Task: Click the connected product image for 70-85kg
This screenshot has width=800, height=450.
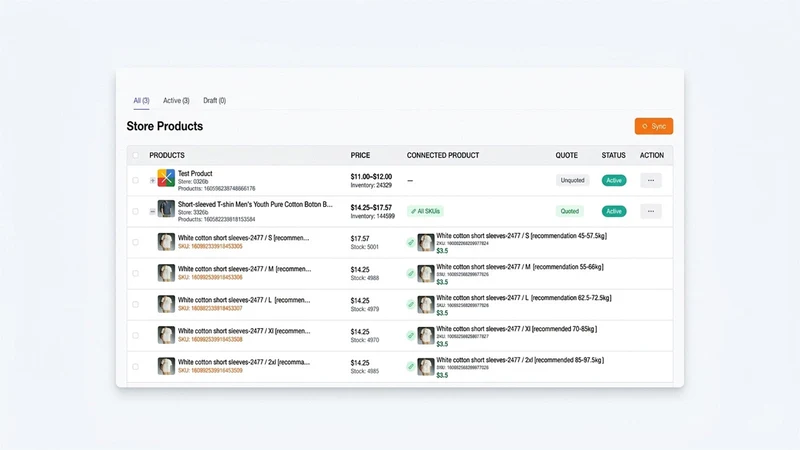Action: click(426, 336)
